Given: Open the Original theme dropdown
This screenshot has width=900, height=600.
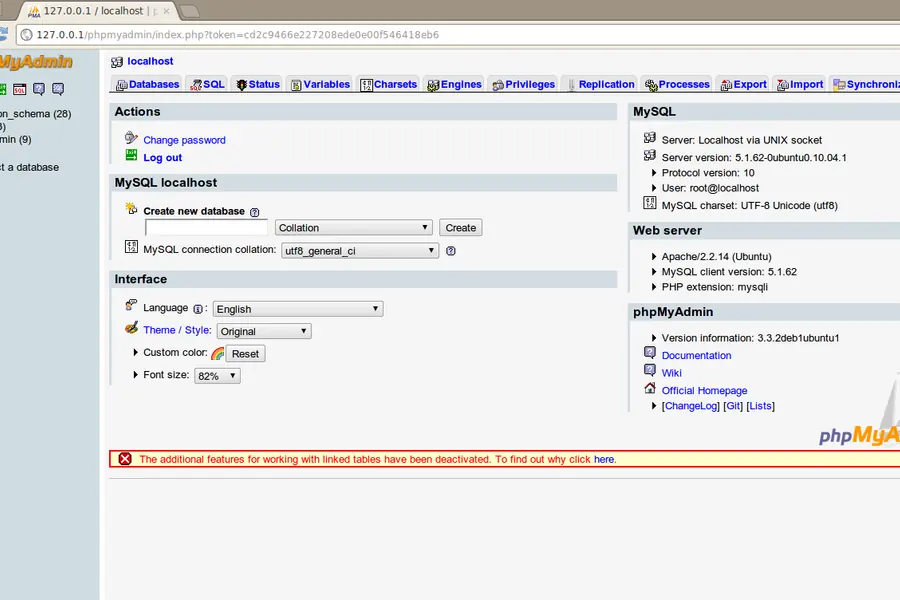Looking at the screenshot, I should (x=264, y=331).
